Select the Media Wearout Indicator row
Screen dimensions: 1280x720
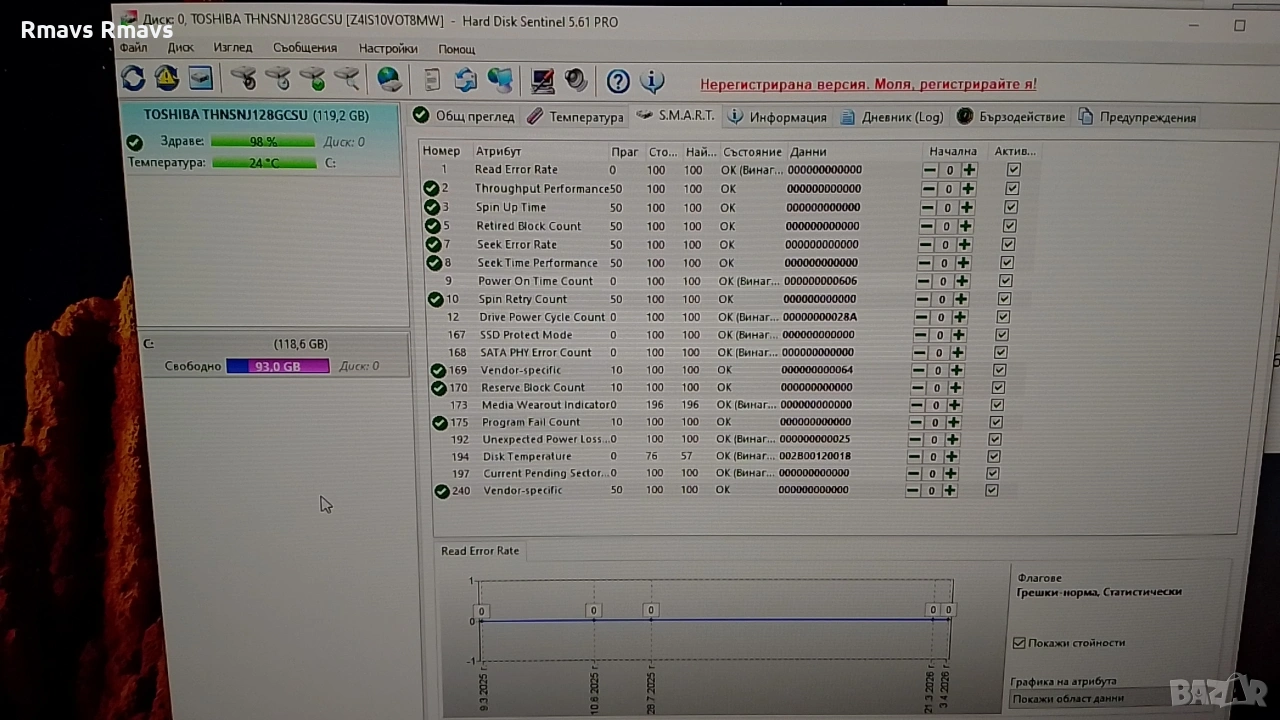pyautogui.click(x=546, y=405)
